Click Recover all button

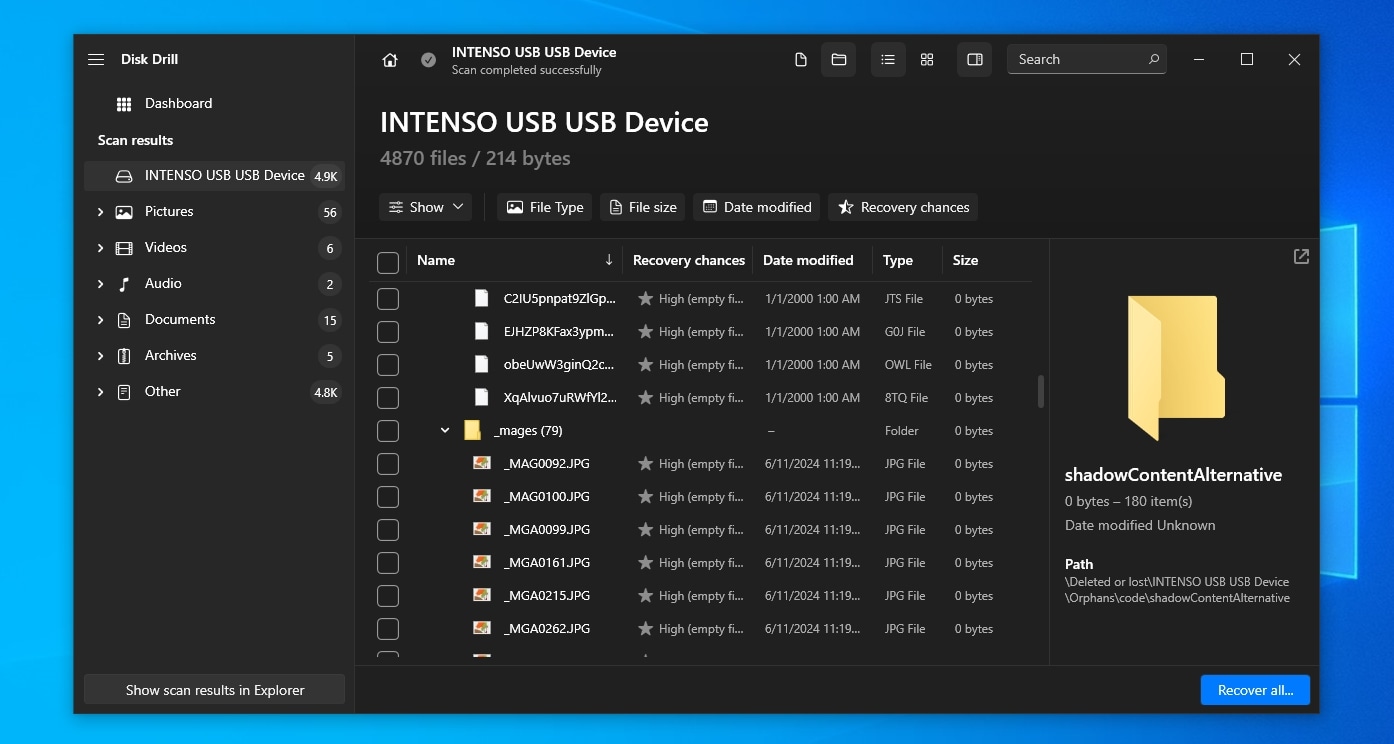[1255, 690]
